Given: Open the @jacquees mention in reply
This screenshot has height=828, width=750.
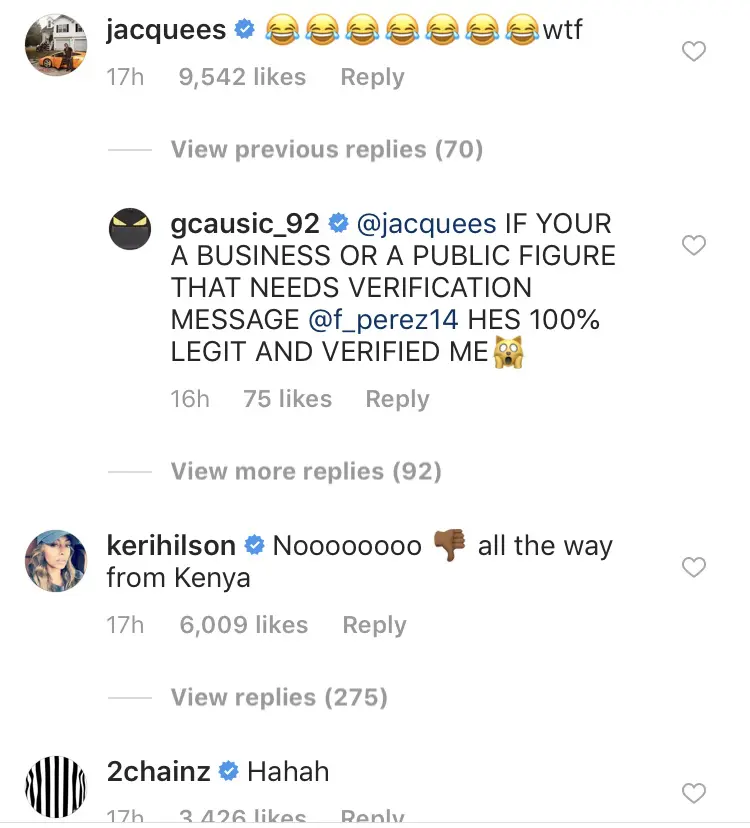Looking at the screenshot, I should click(x=426, y=223).
